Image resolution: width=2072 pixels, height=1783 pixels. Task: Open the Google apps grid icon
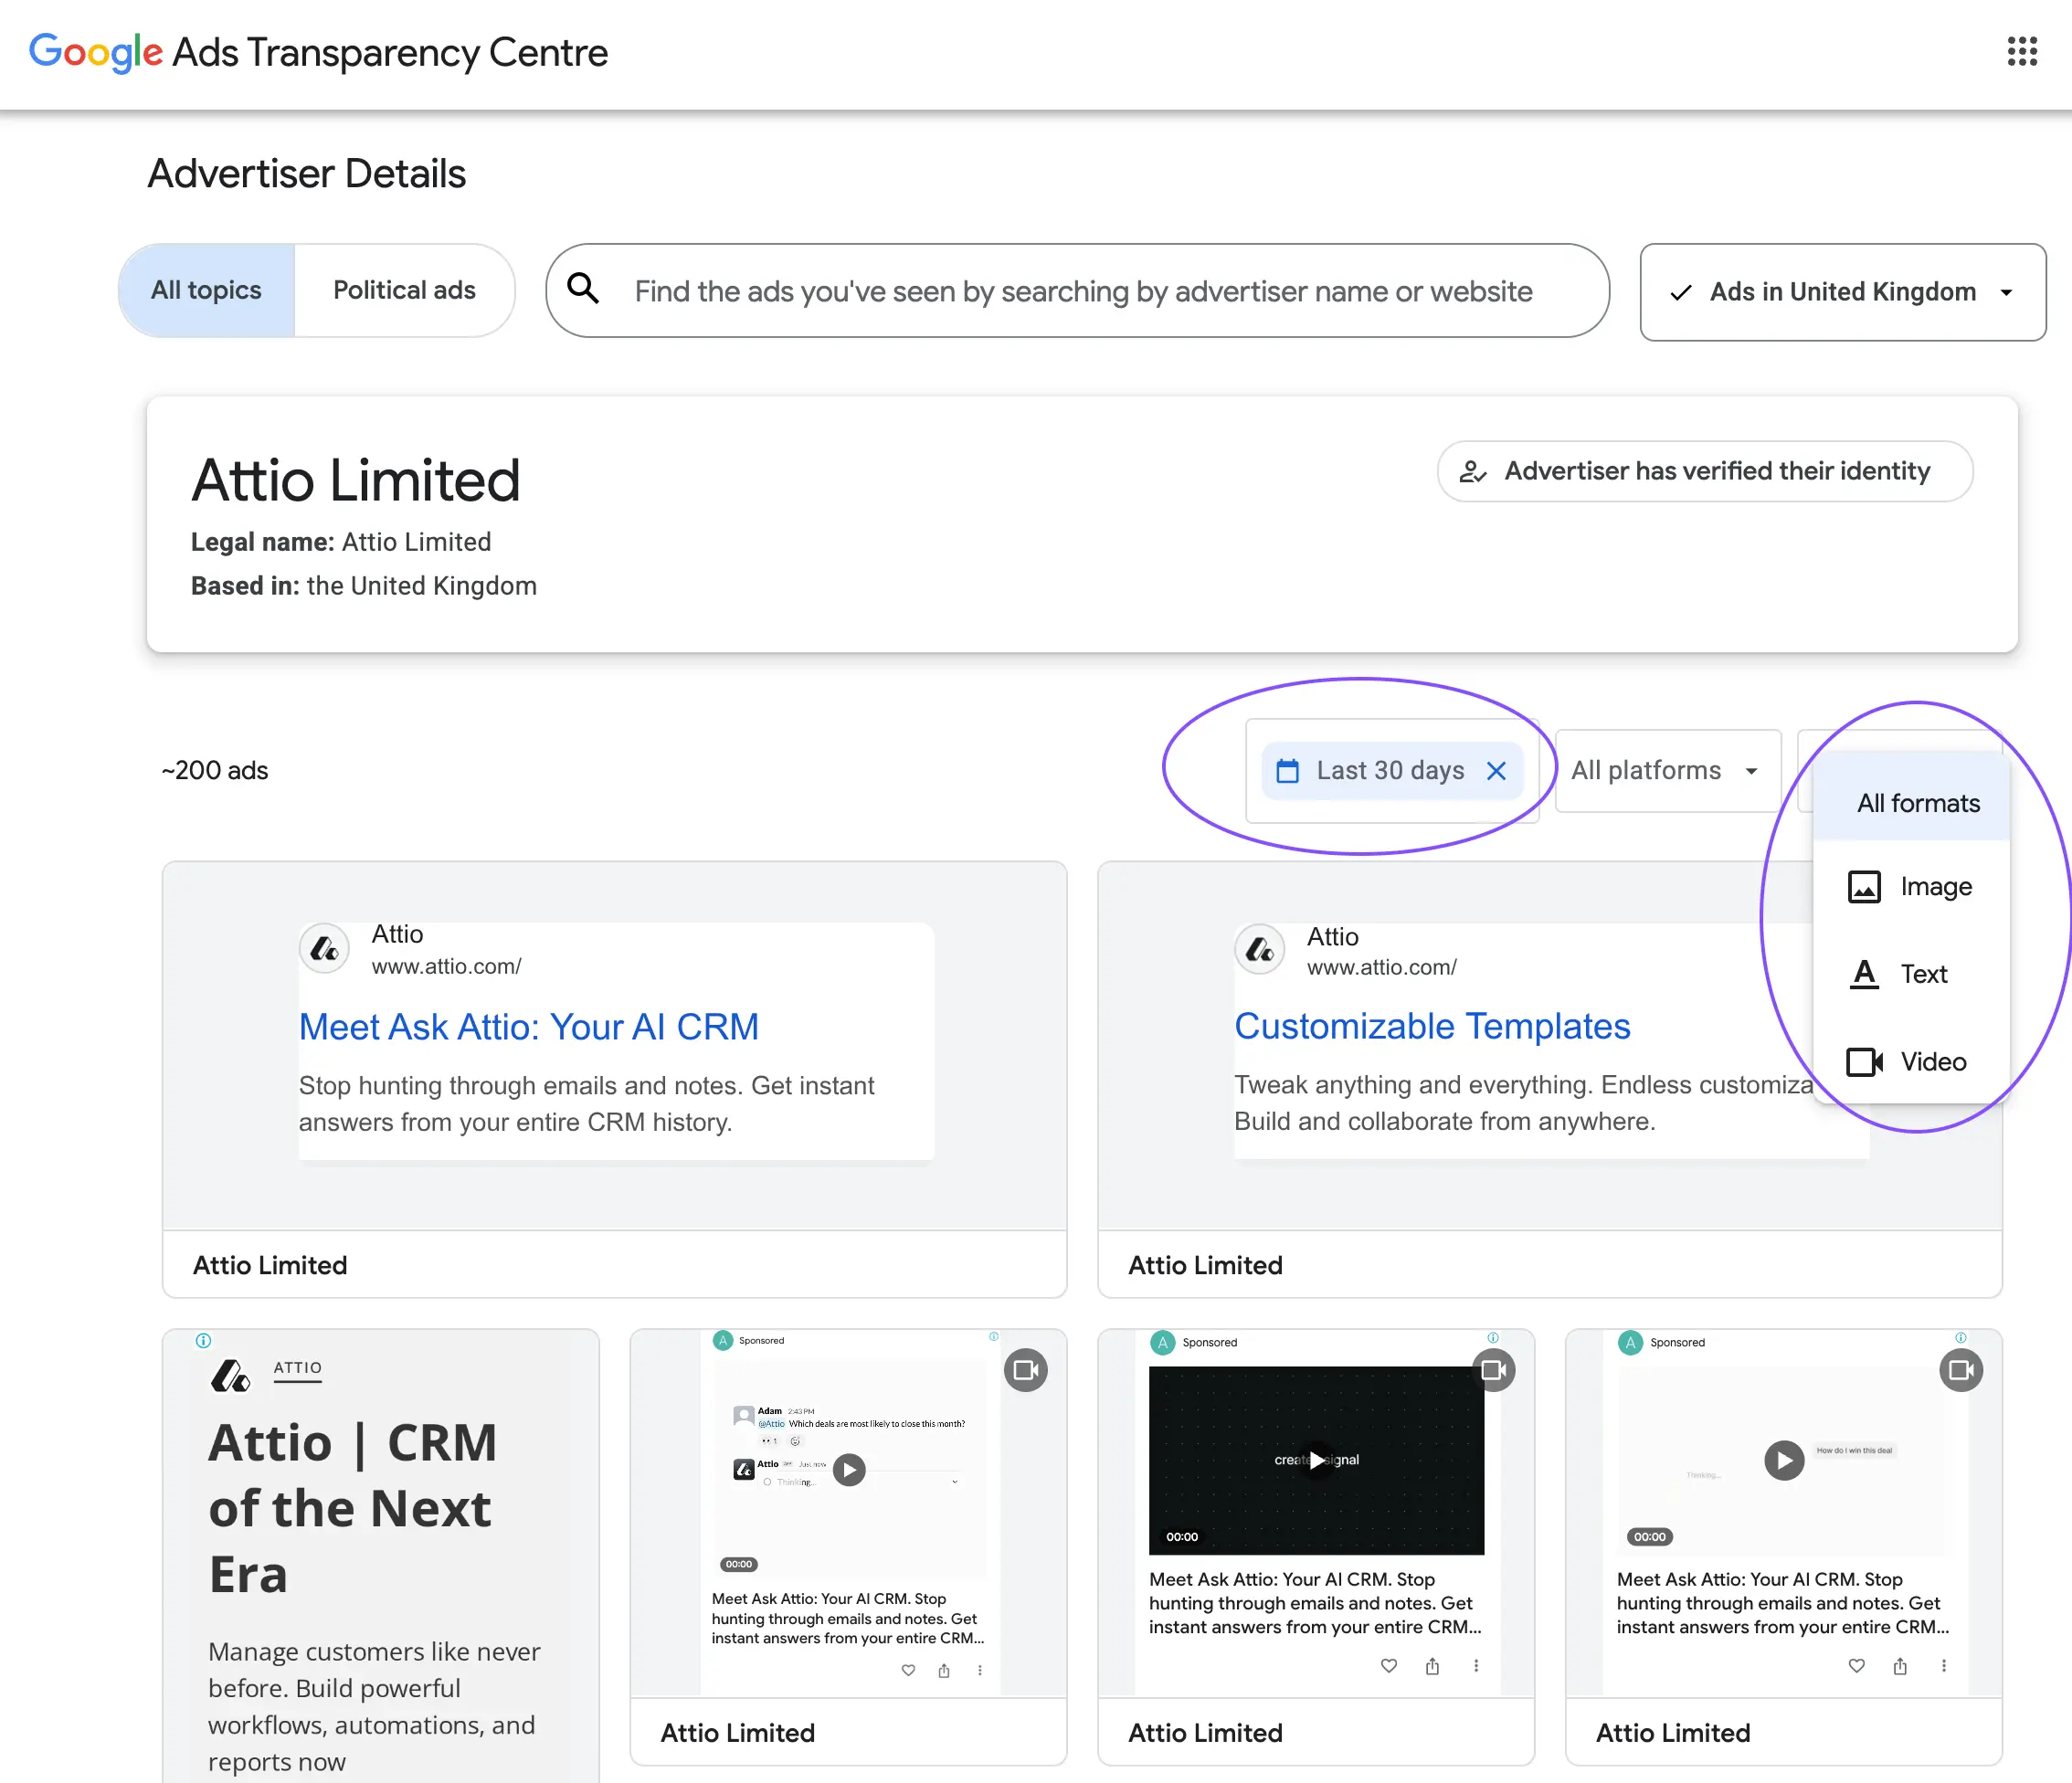coord(2021,52)
